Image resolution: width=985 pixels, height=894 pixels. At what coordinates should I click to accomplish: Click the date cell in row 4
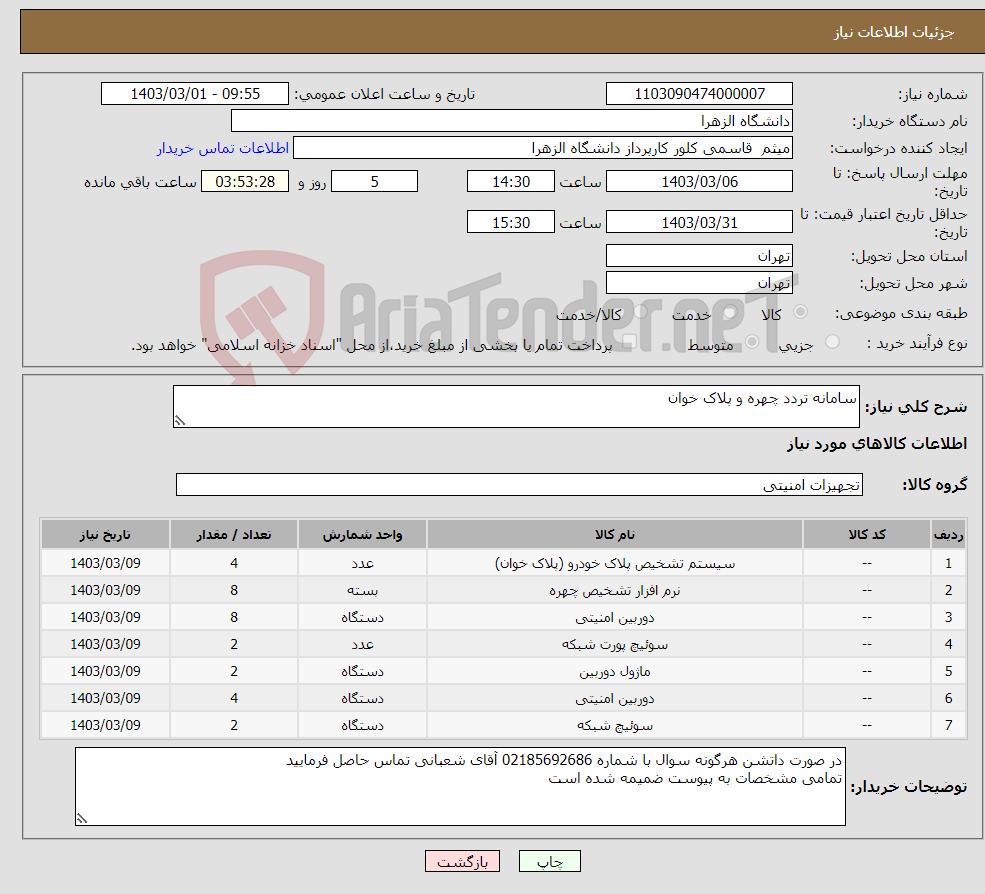coord(106,645)
